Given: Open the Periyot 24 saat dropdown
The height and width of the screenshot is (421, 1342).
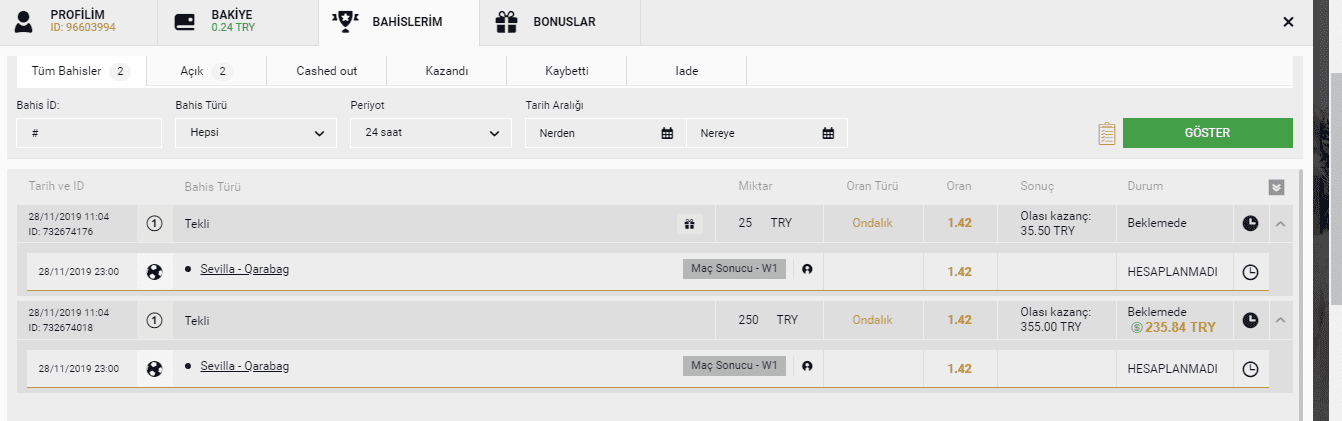Looking at the screenshot, I should tap(431, 133).
